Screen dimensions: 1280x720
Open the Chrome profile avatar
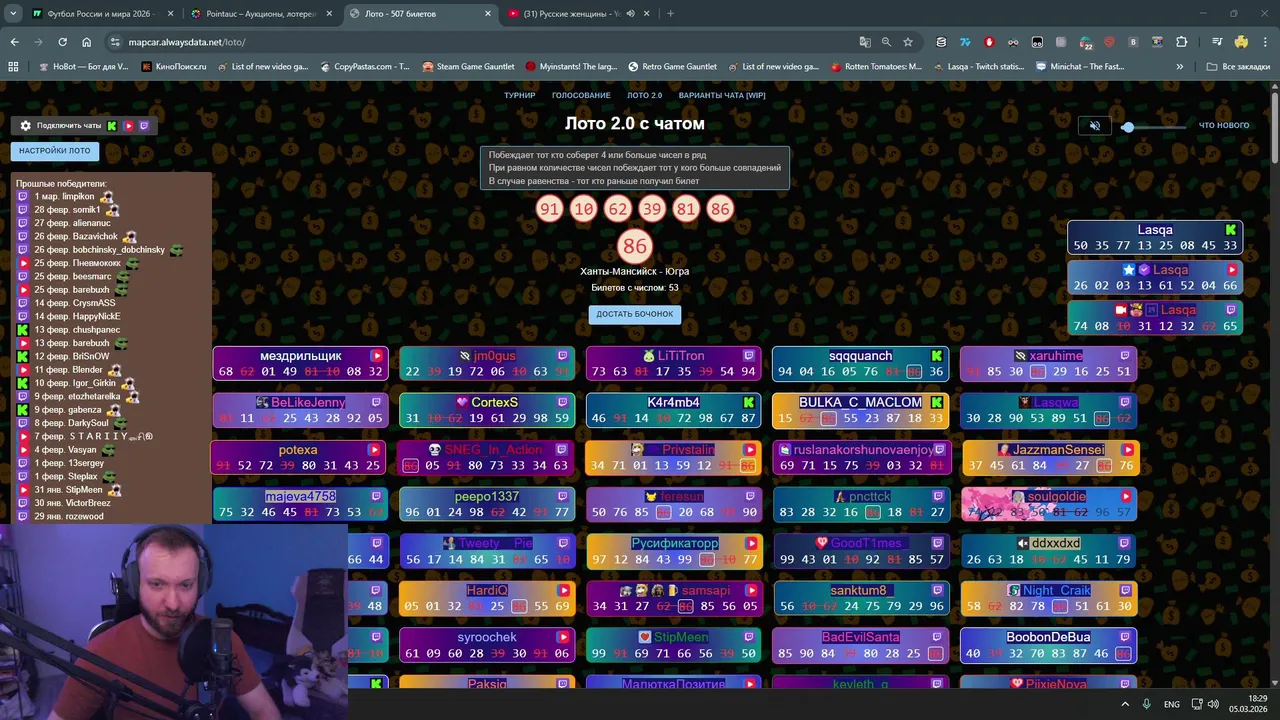pos(1241,42)
